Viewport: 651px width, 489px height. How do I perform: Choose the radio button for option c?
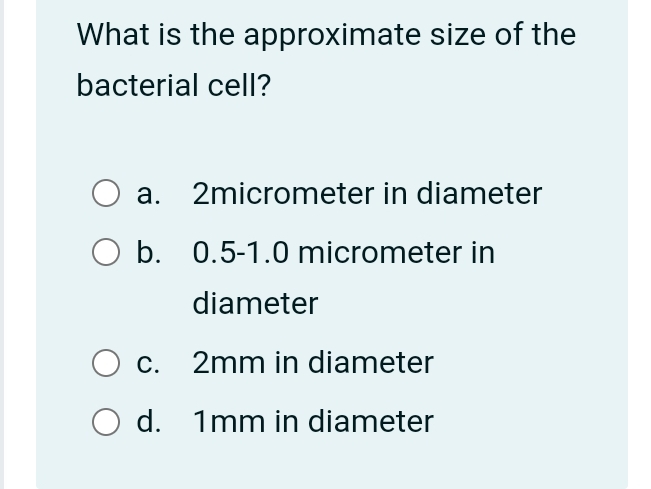click(x=106, y=363)
